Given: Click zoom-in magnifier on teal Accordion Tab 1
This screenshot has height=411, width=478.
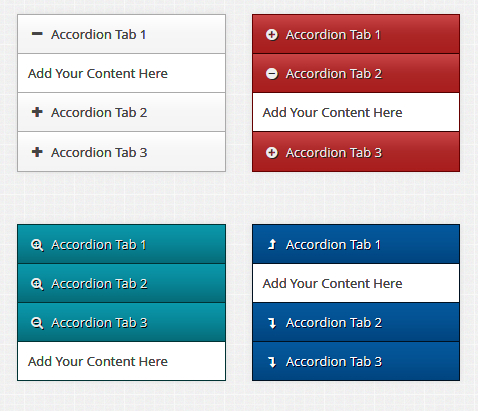Looking at the screenshot, I should pos(37,245).
